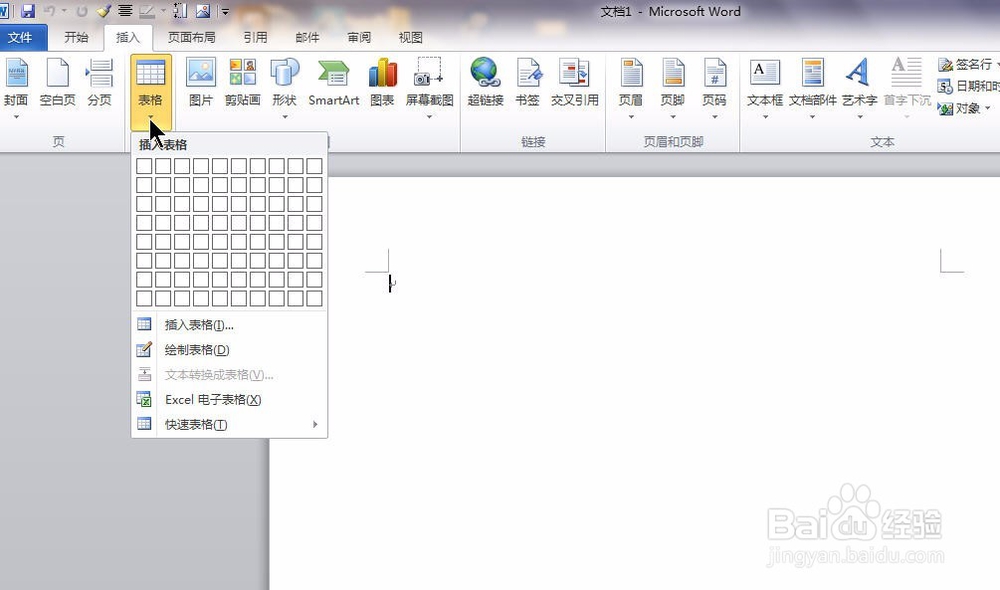Viewport: 1000px width, 590px height.
Task: Choose 绘制表格(D) from the table menu
Action: (230, 350)
